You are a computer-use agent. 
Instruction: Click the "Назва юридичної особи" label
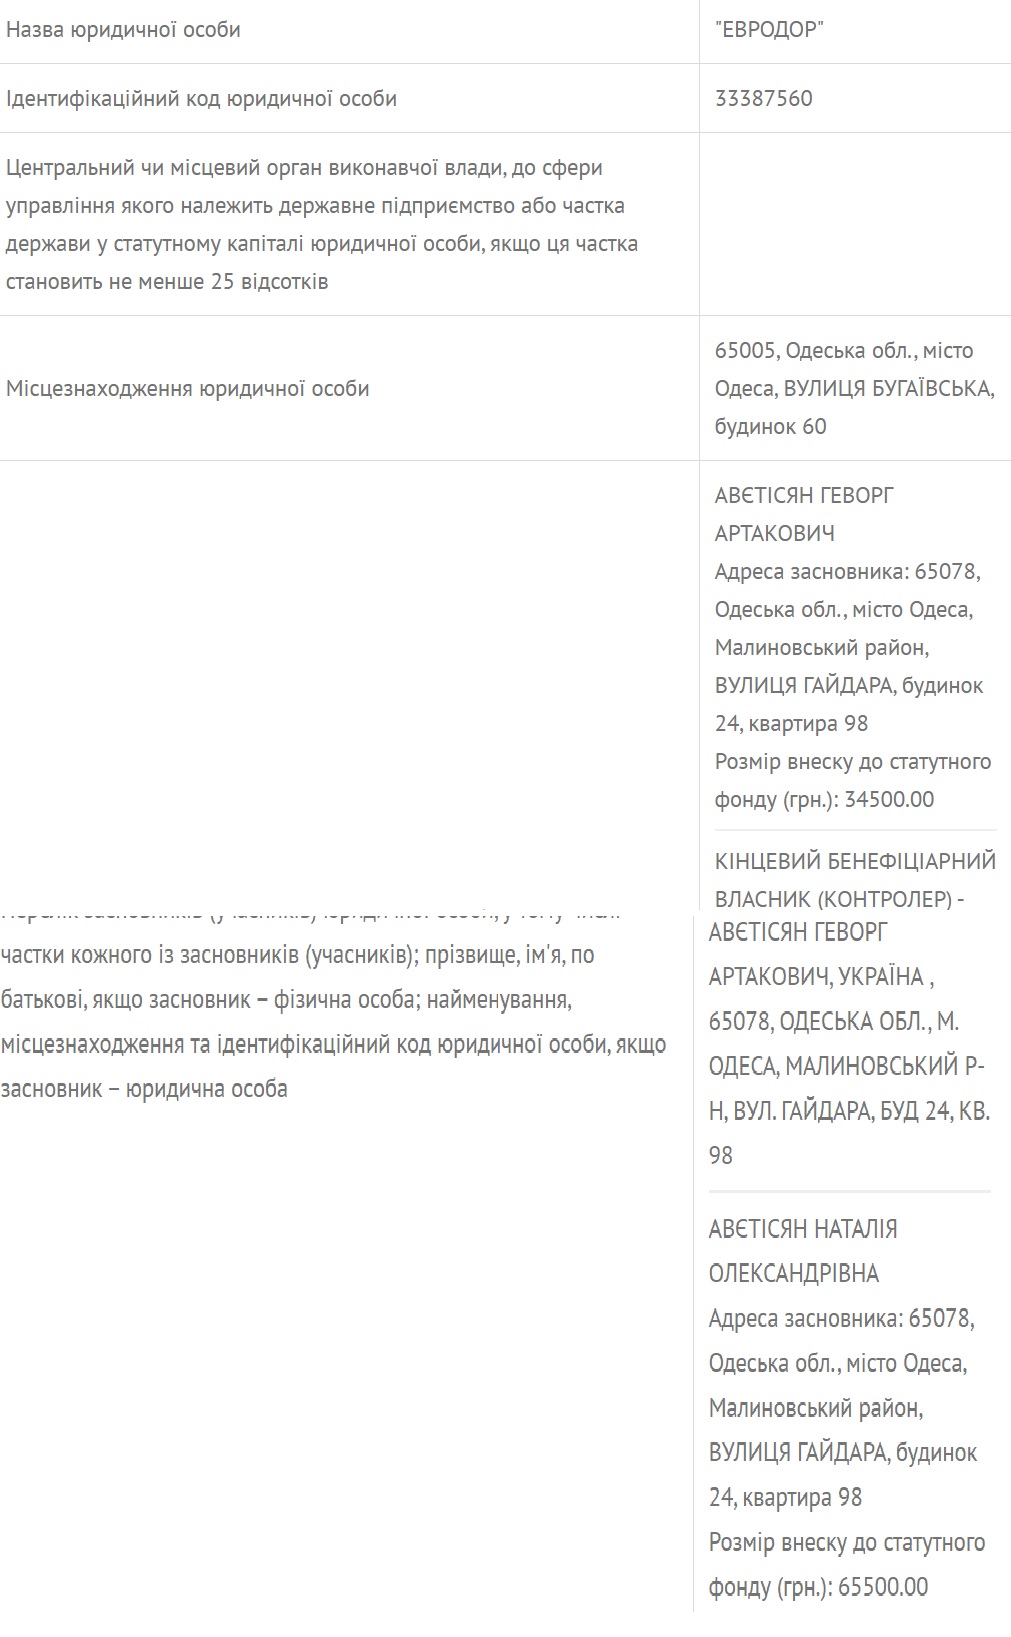coord(123,30)
